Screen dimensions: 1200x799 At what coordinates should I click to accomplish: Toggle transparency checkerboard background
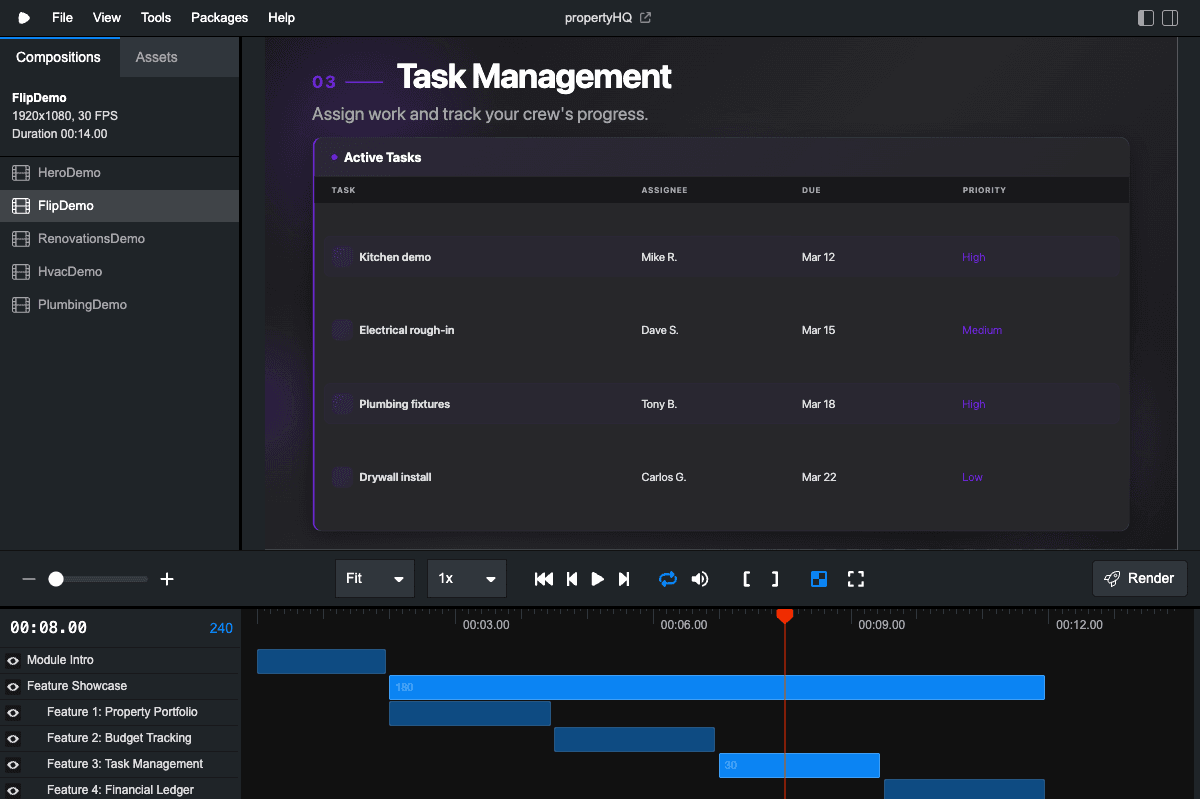pos(819,579)
